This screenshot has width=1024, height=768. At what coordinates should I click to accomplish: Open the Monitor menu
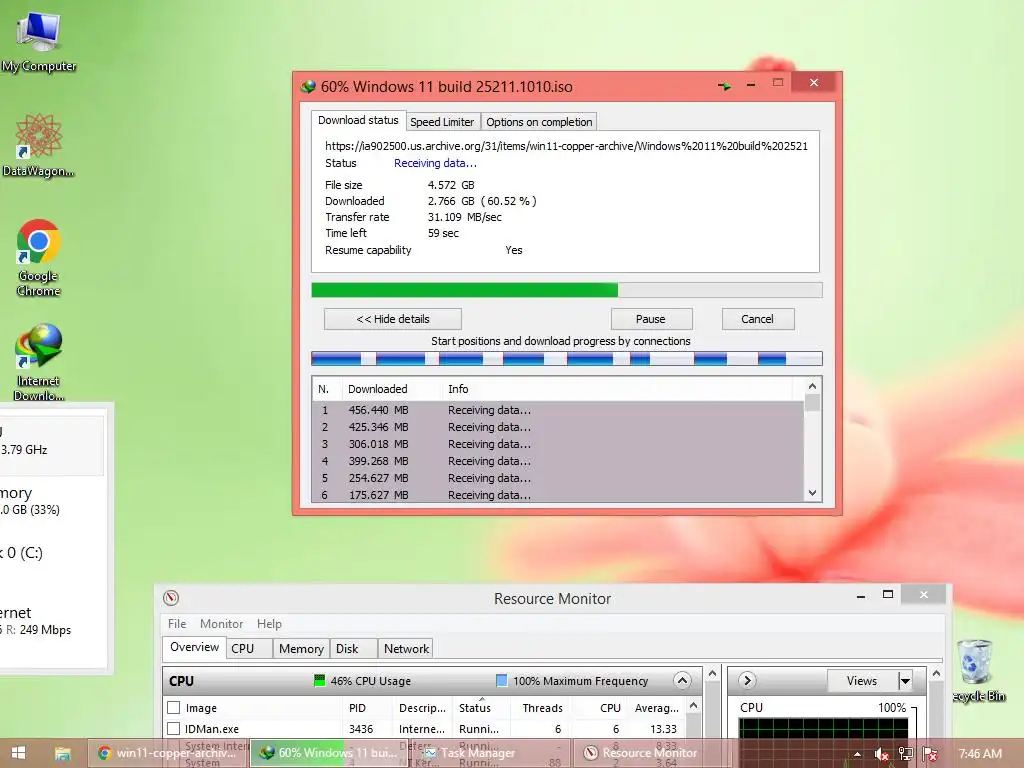[221, 624]
